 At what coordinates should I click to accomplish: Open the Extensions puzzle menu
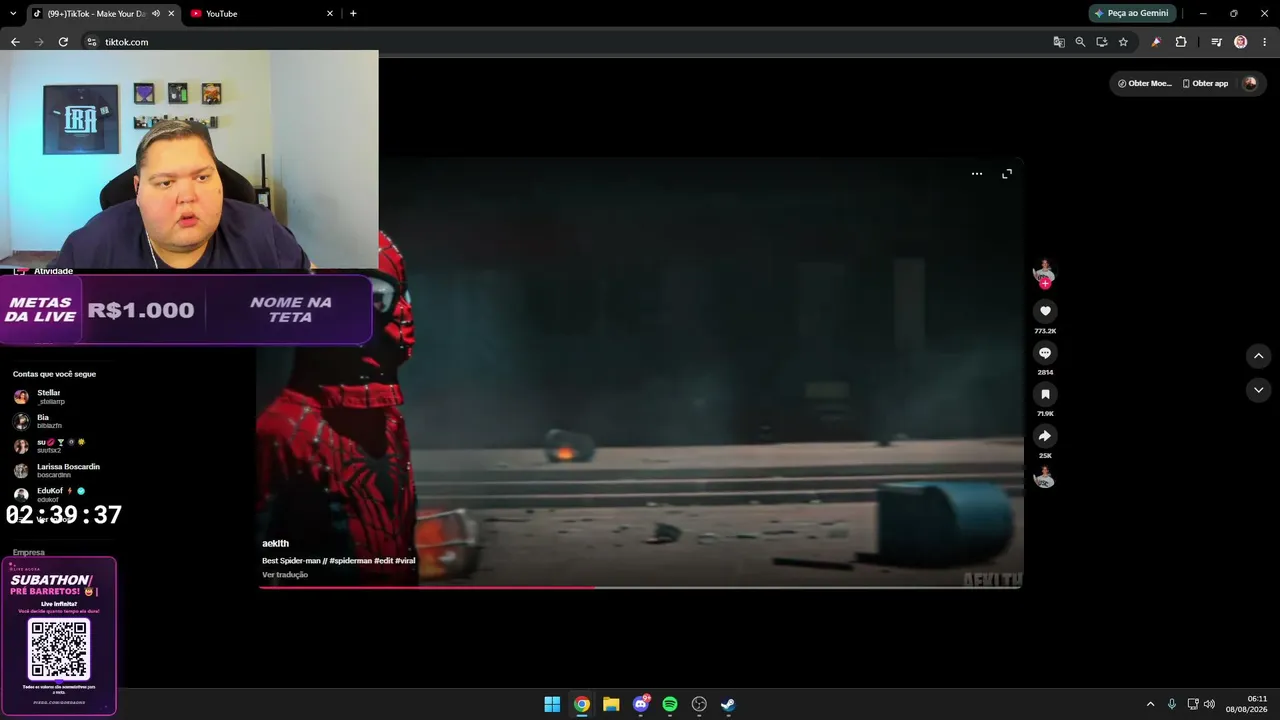click(1181, 42)
